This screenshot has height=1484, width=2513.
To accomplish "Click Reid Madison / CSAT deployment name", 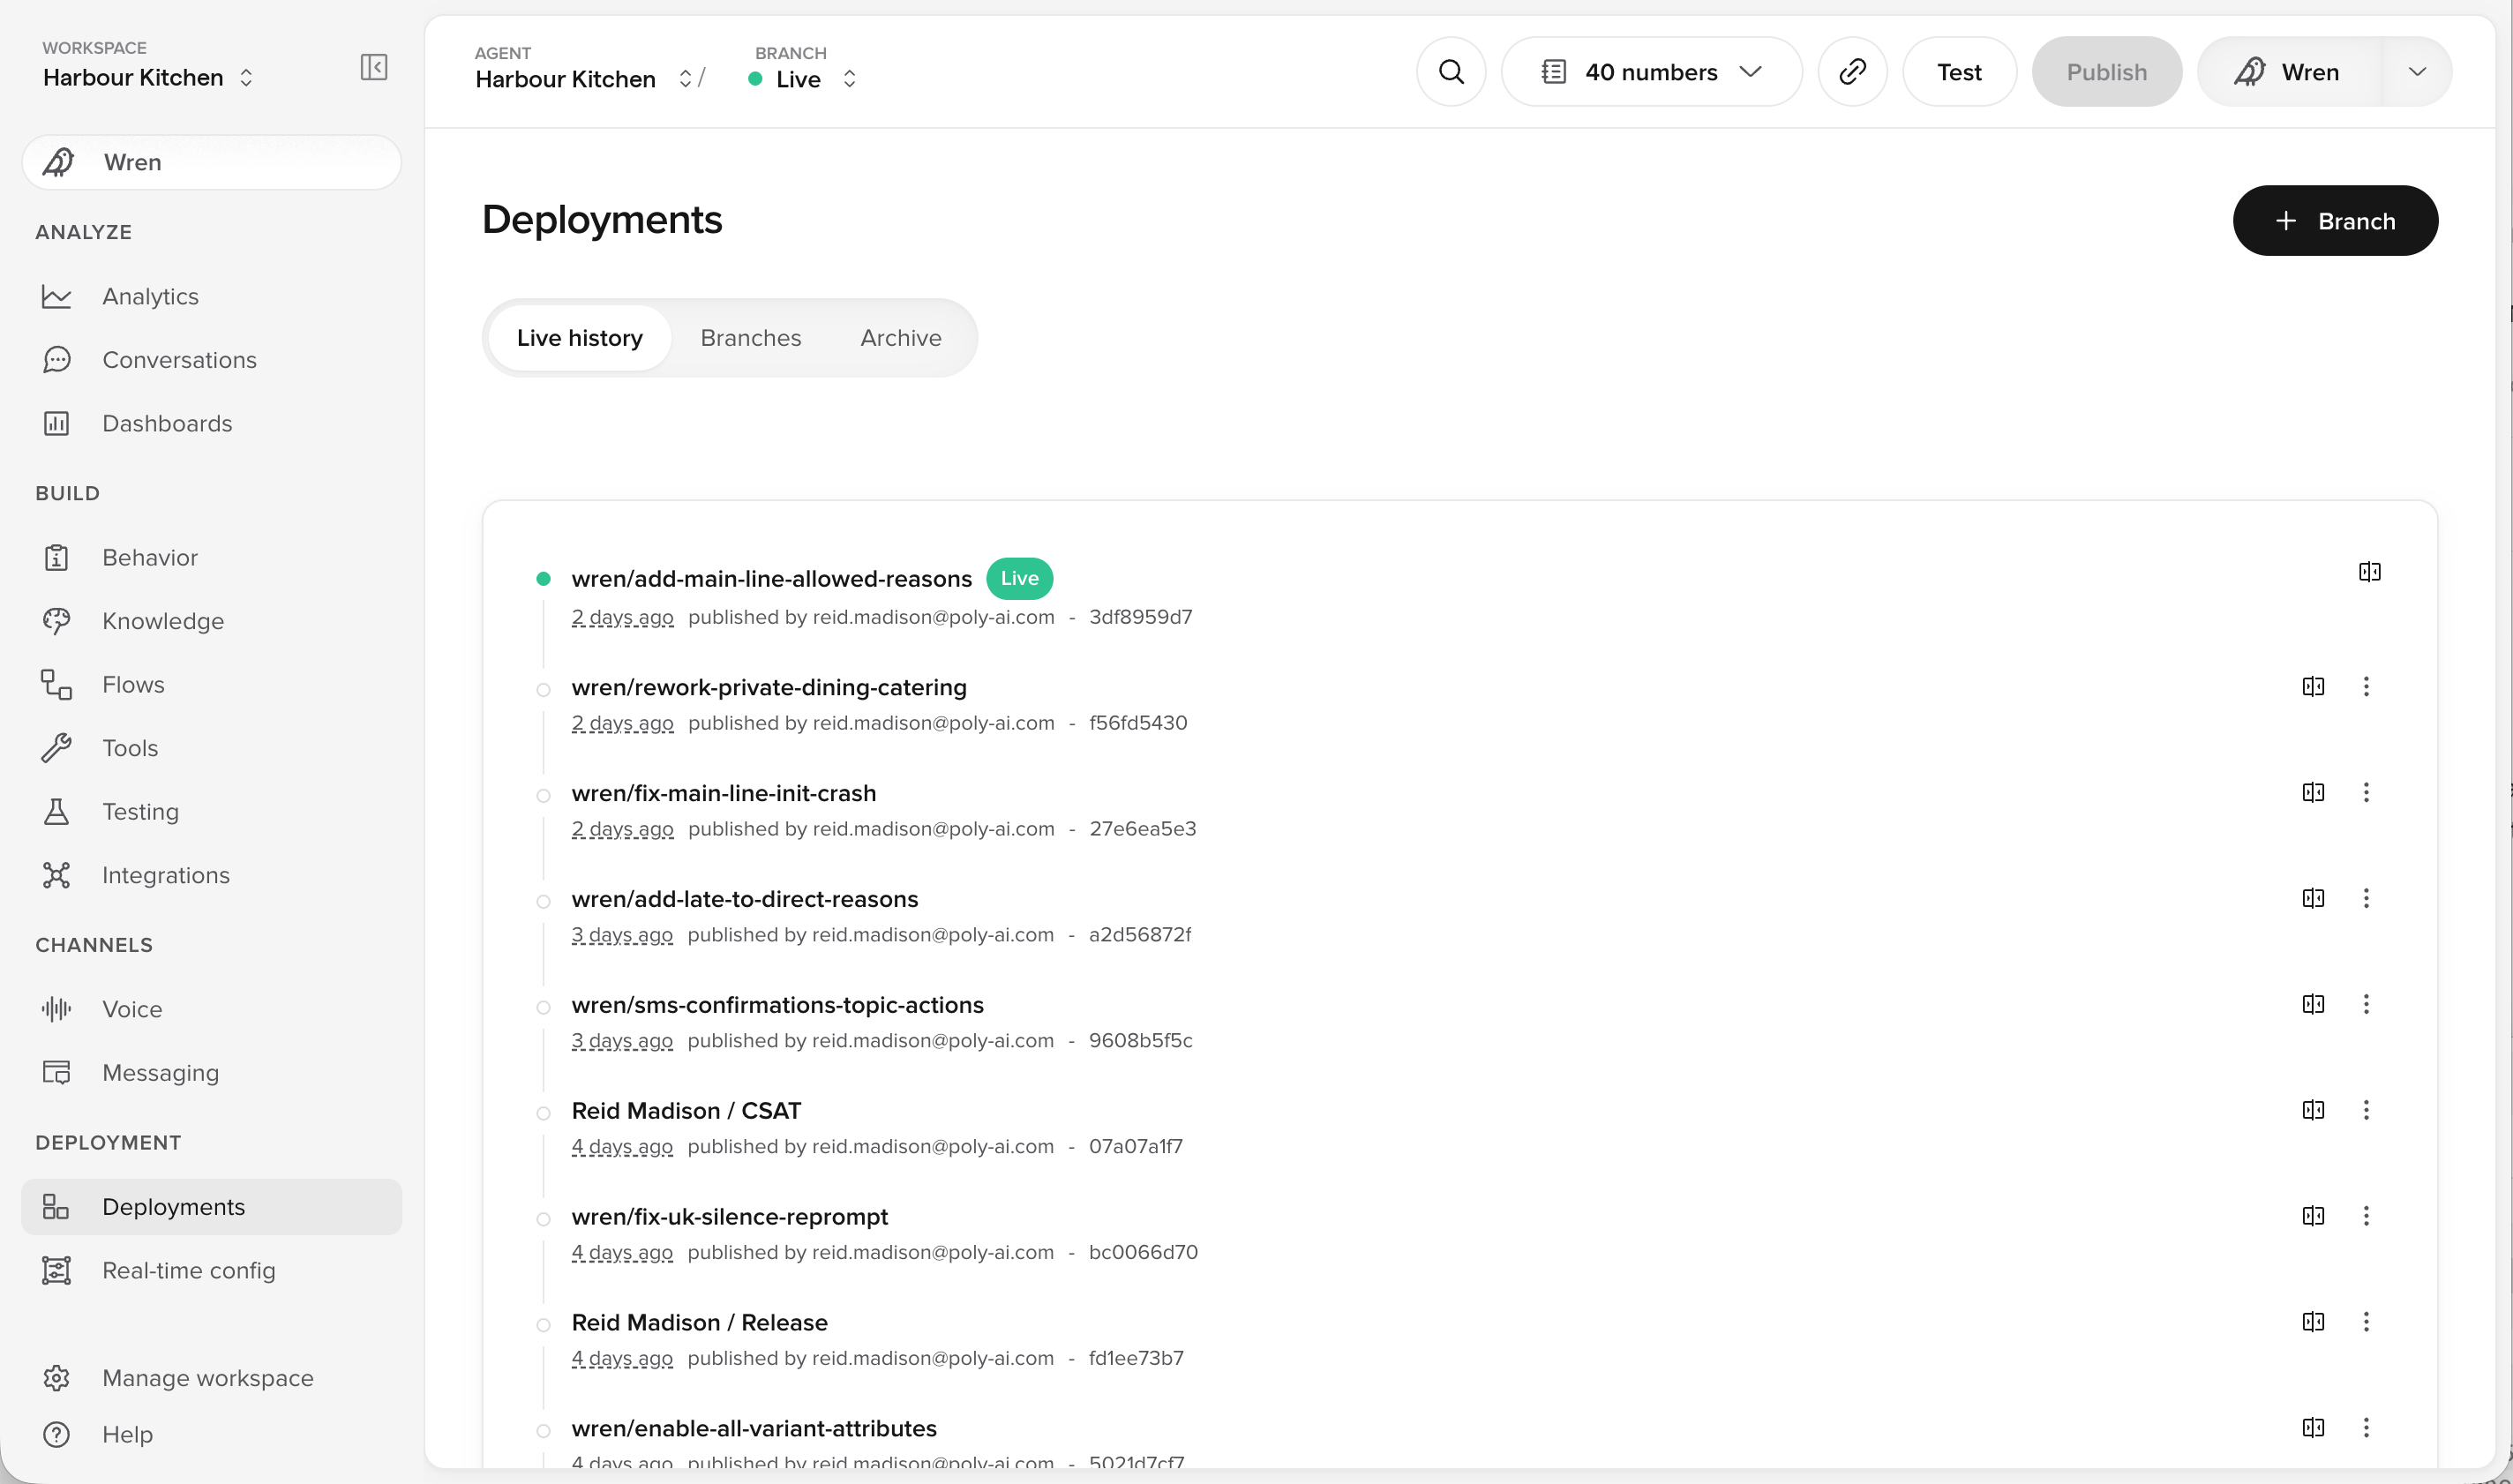I will (686, 1111).
